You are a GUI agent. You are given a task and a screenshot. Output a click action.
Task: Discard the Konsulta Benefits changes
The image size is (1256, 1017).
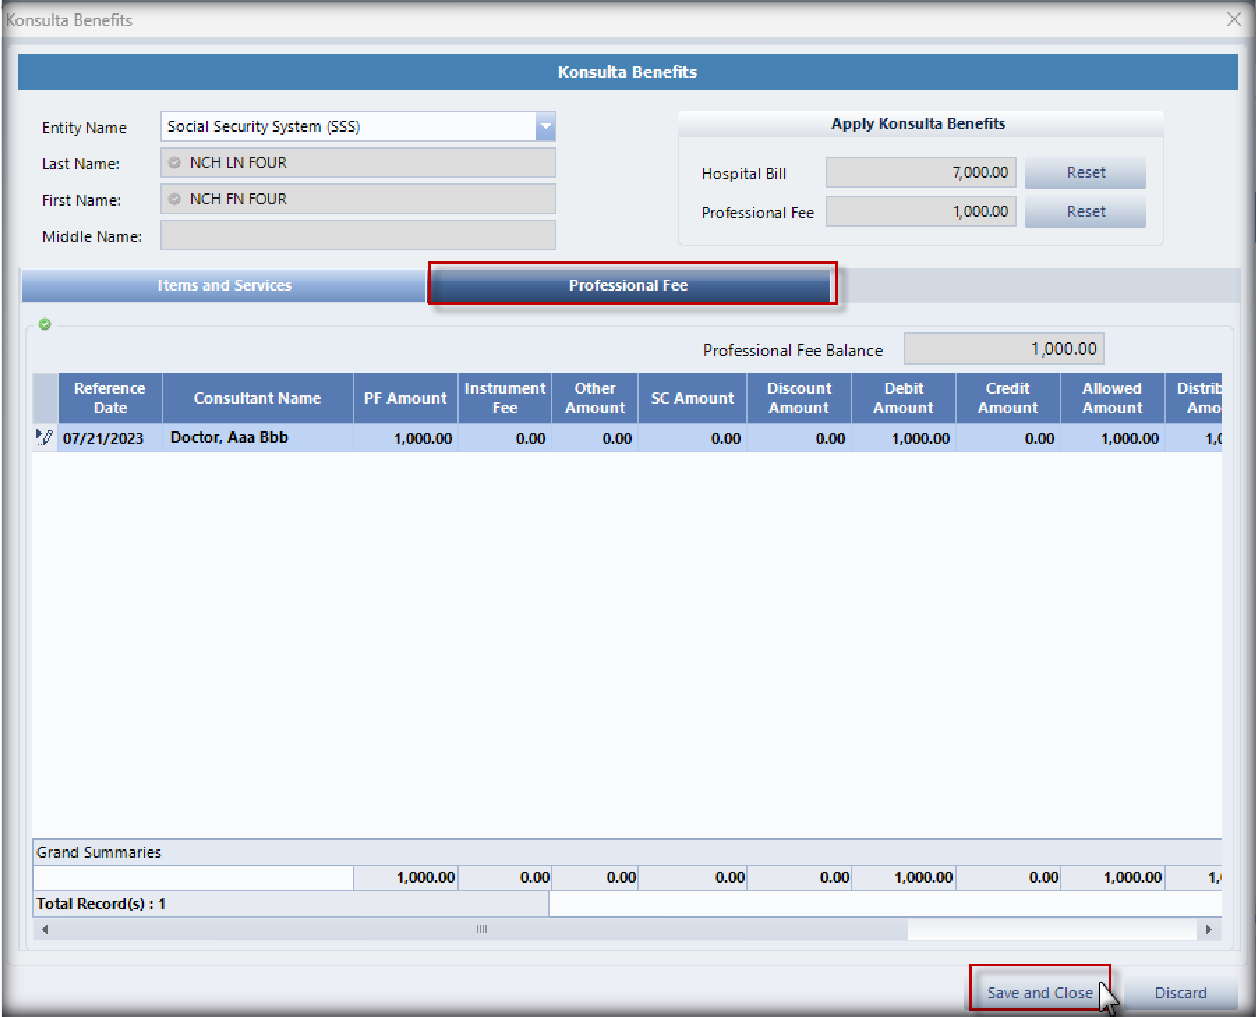(x=1180, y=992)
